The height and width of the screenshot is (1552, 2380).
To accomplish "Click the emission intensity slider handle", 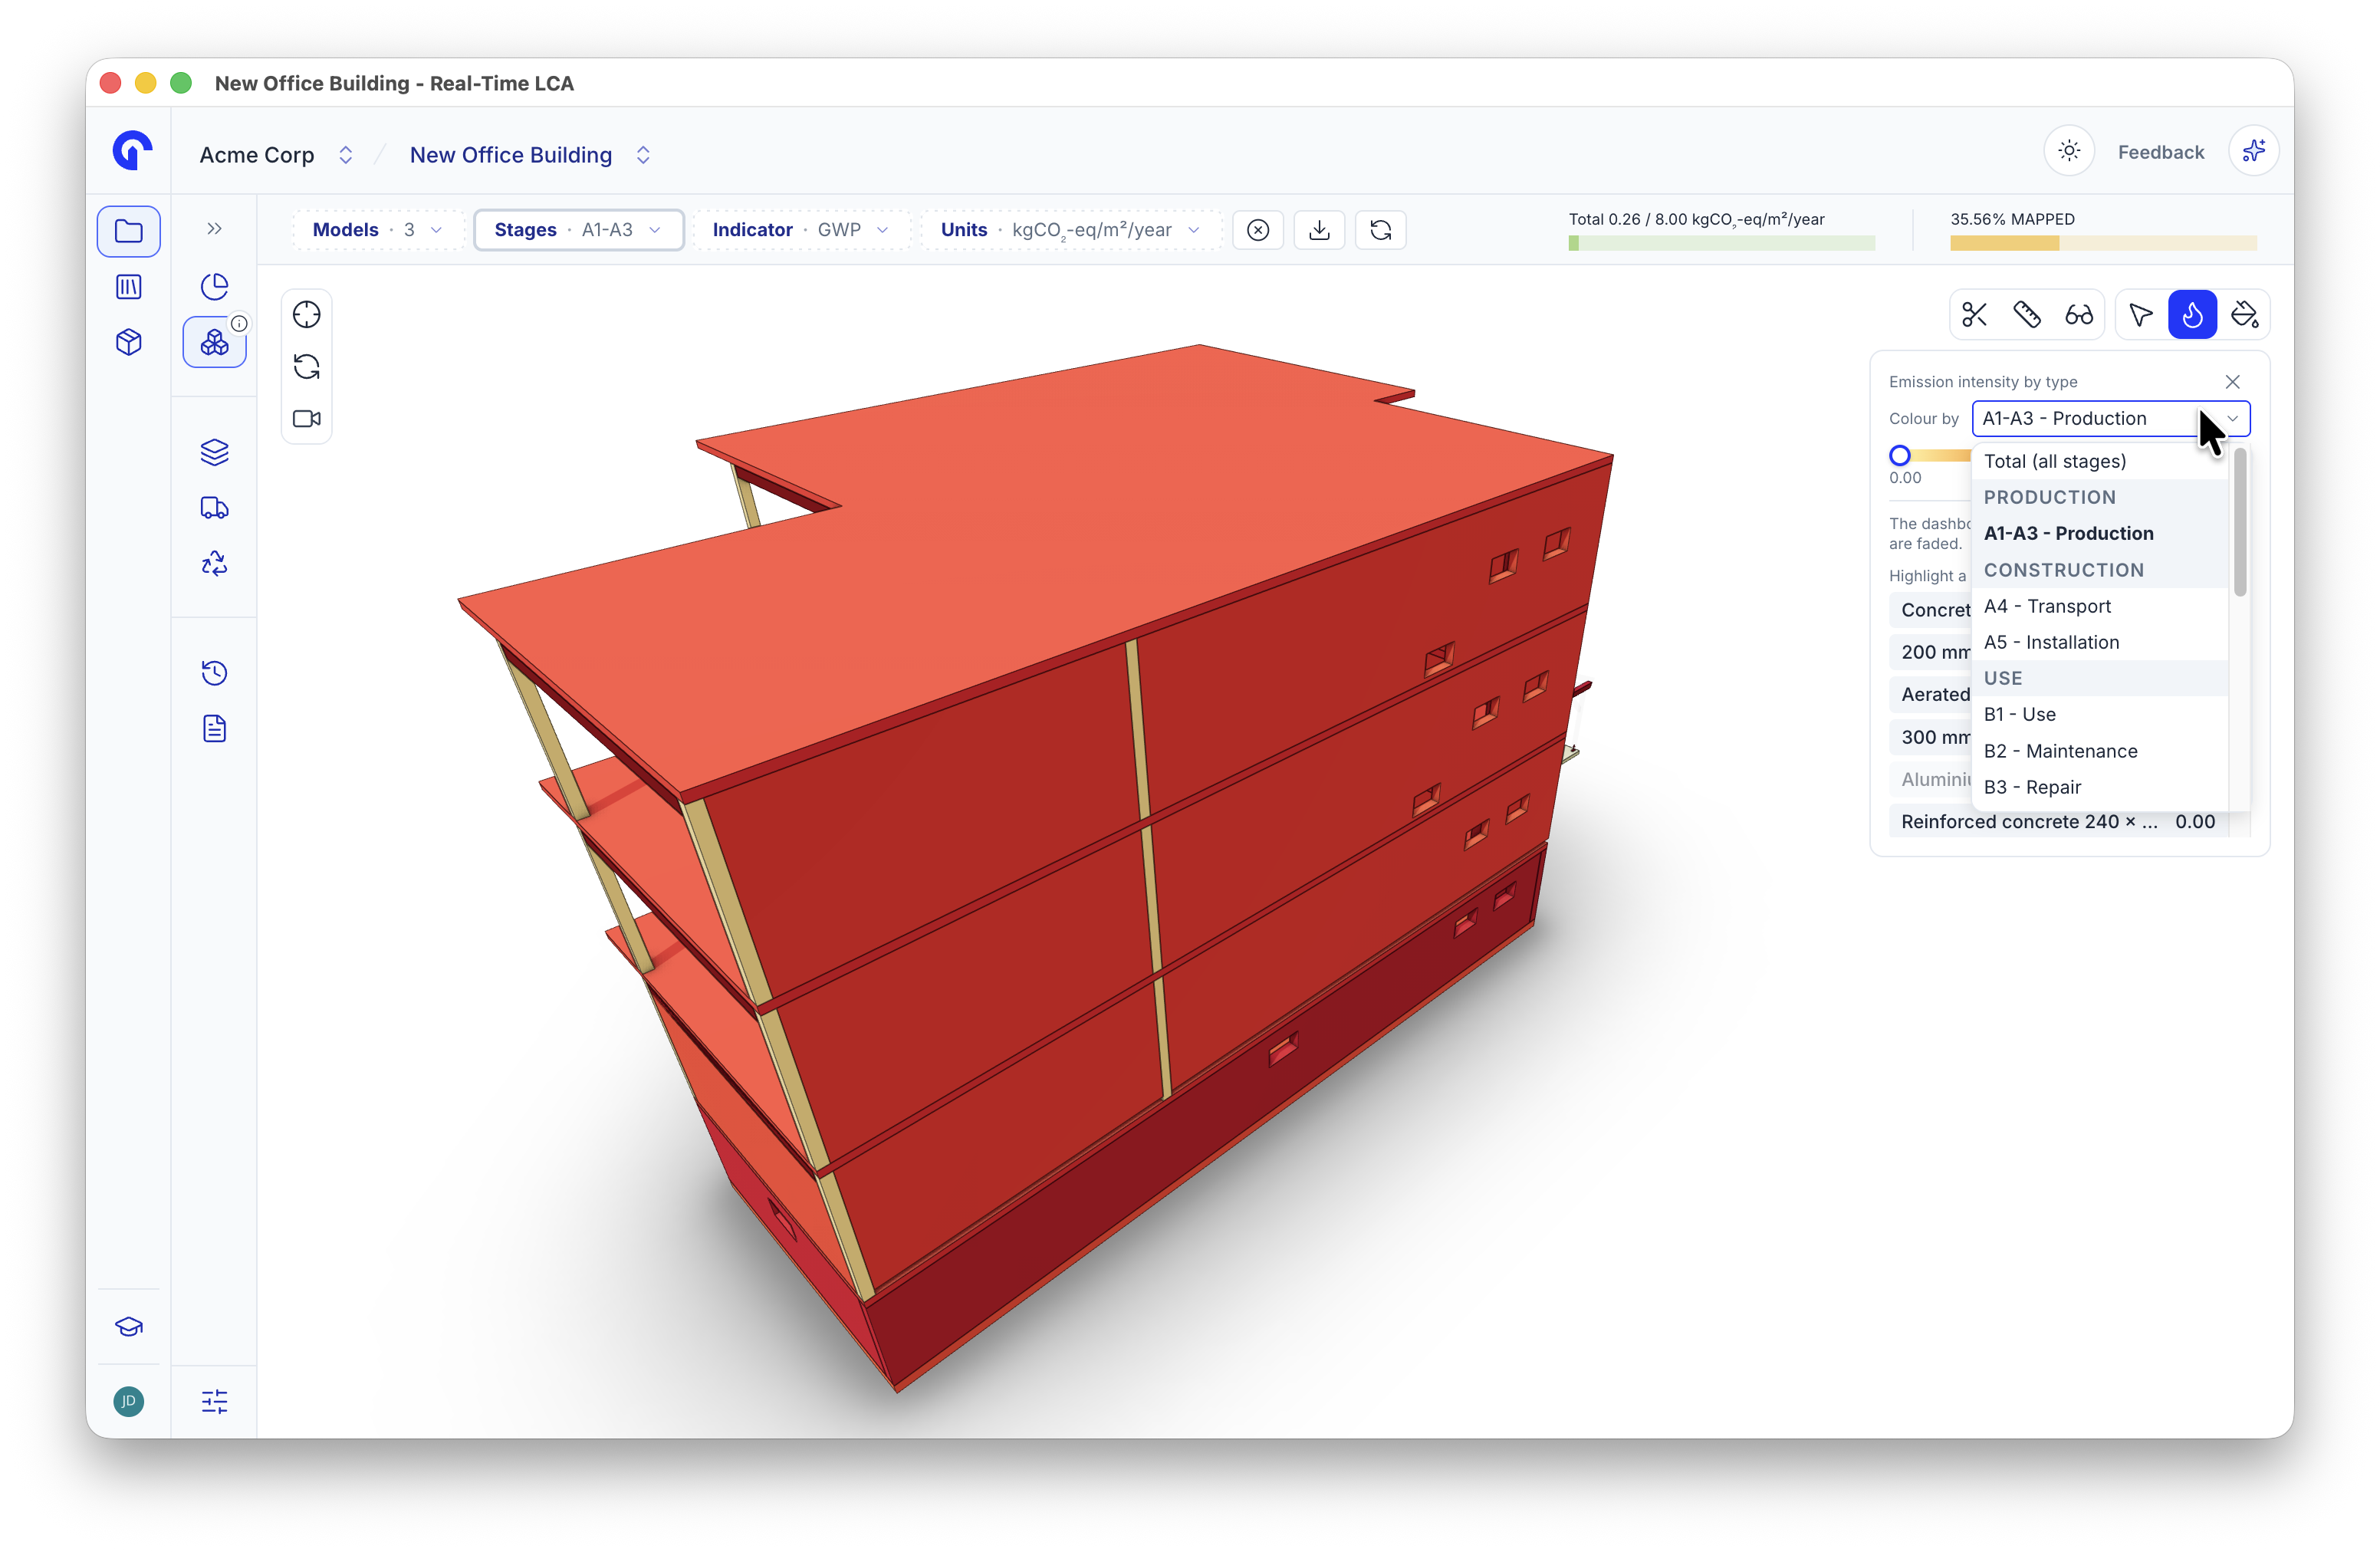I will (x=1900, y=455).
